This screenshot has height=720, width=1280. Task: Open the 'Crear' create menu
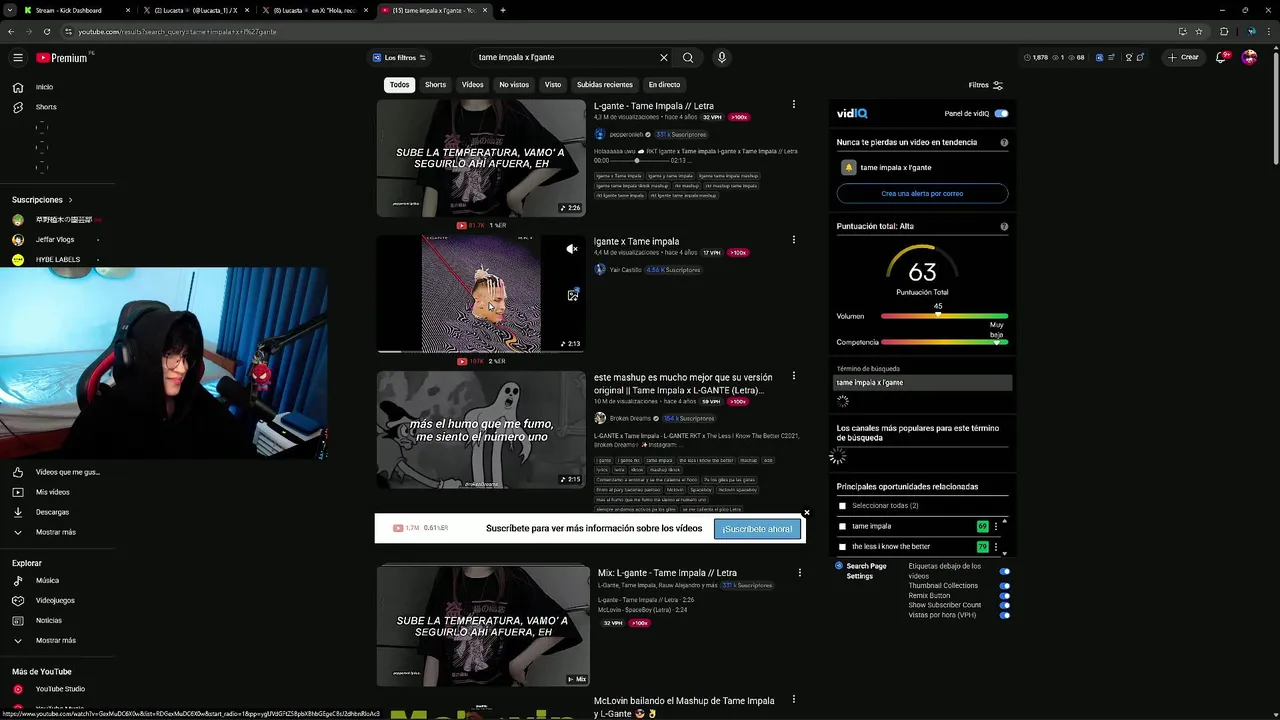[1183, 57]
